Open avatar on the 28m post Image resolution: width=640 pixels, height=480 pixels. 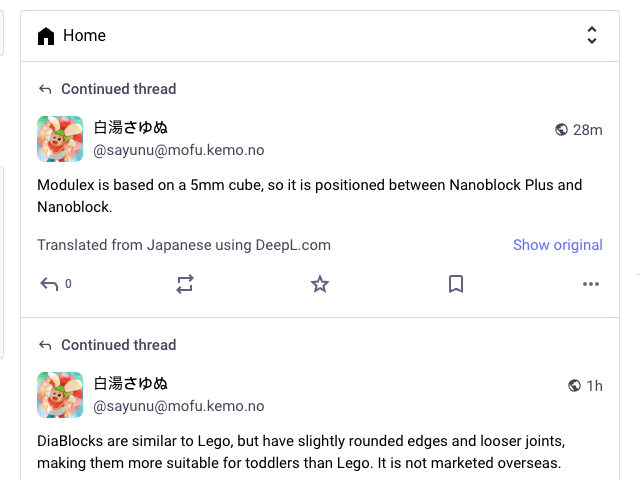[60, 139]
